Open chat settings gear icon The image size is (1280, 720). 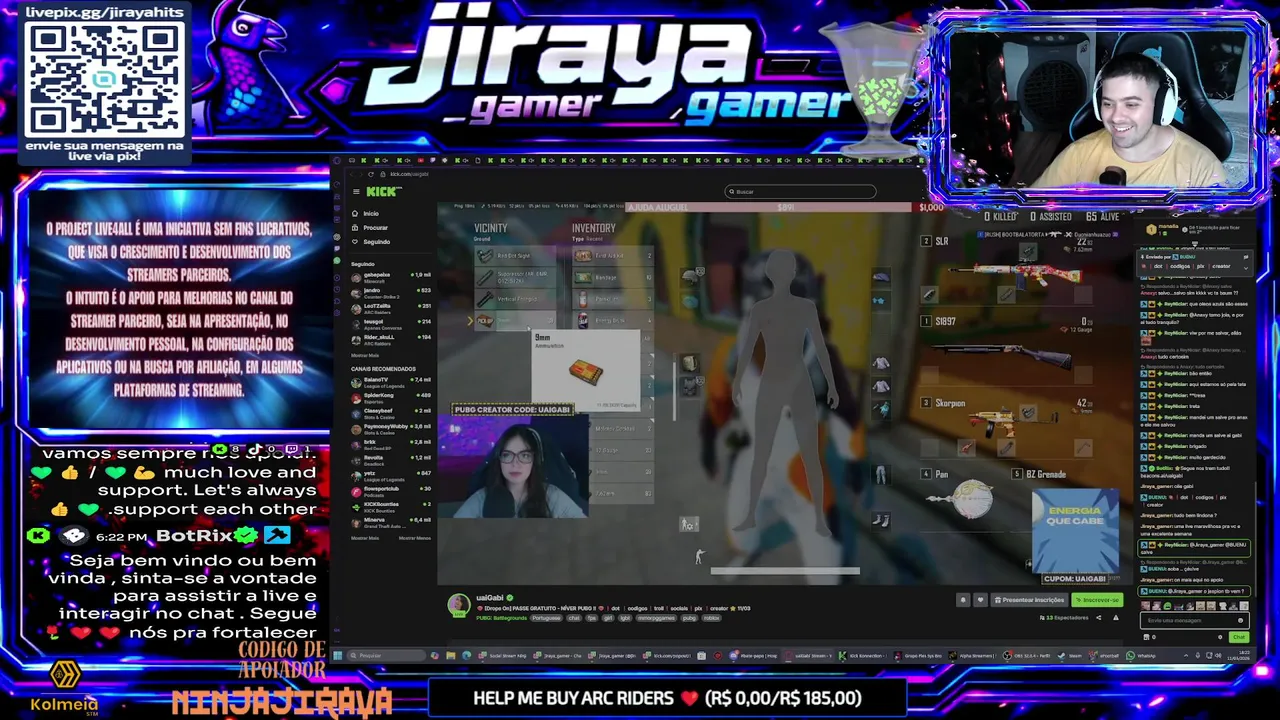1220,637
